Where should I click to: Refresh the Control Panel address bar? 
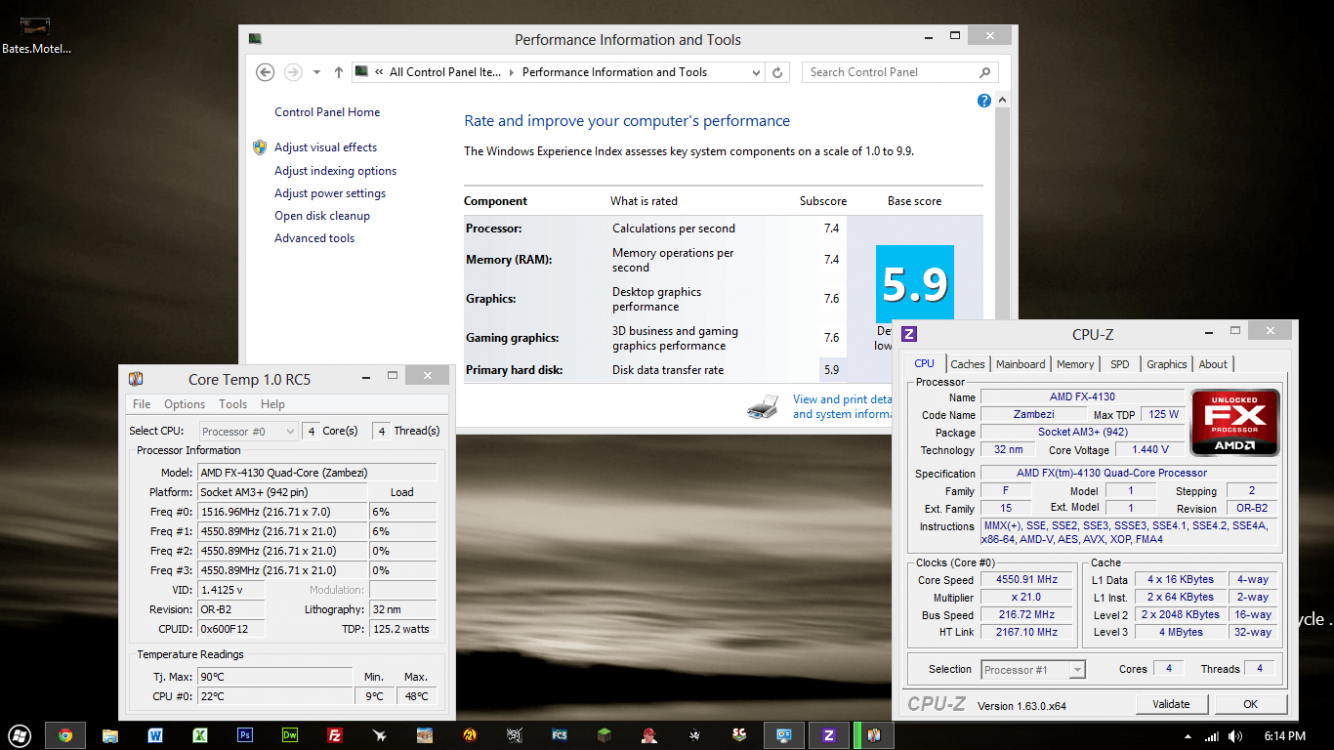[x=778, y=72]
